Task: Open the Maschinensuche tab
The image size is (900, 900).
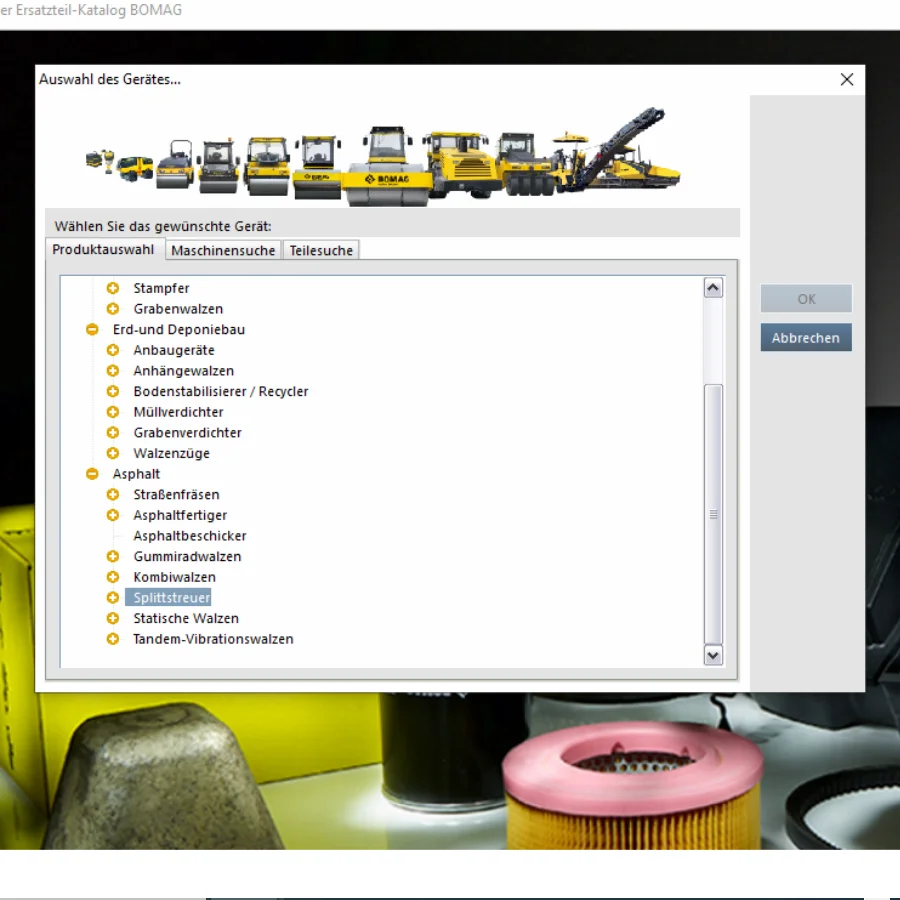Action: coord(223,251)
